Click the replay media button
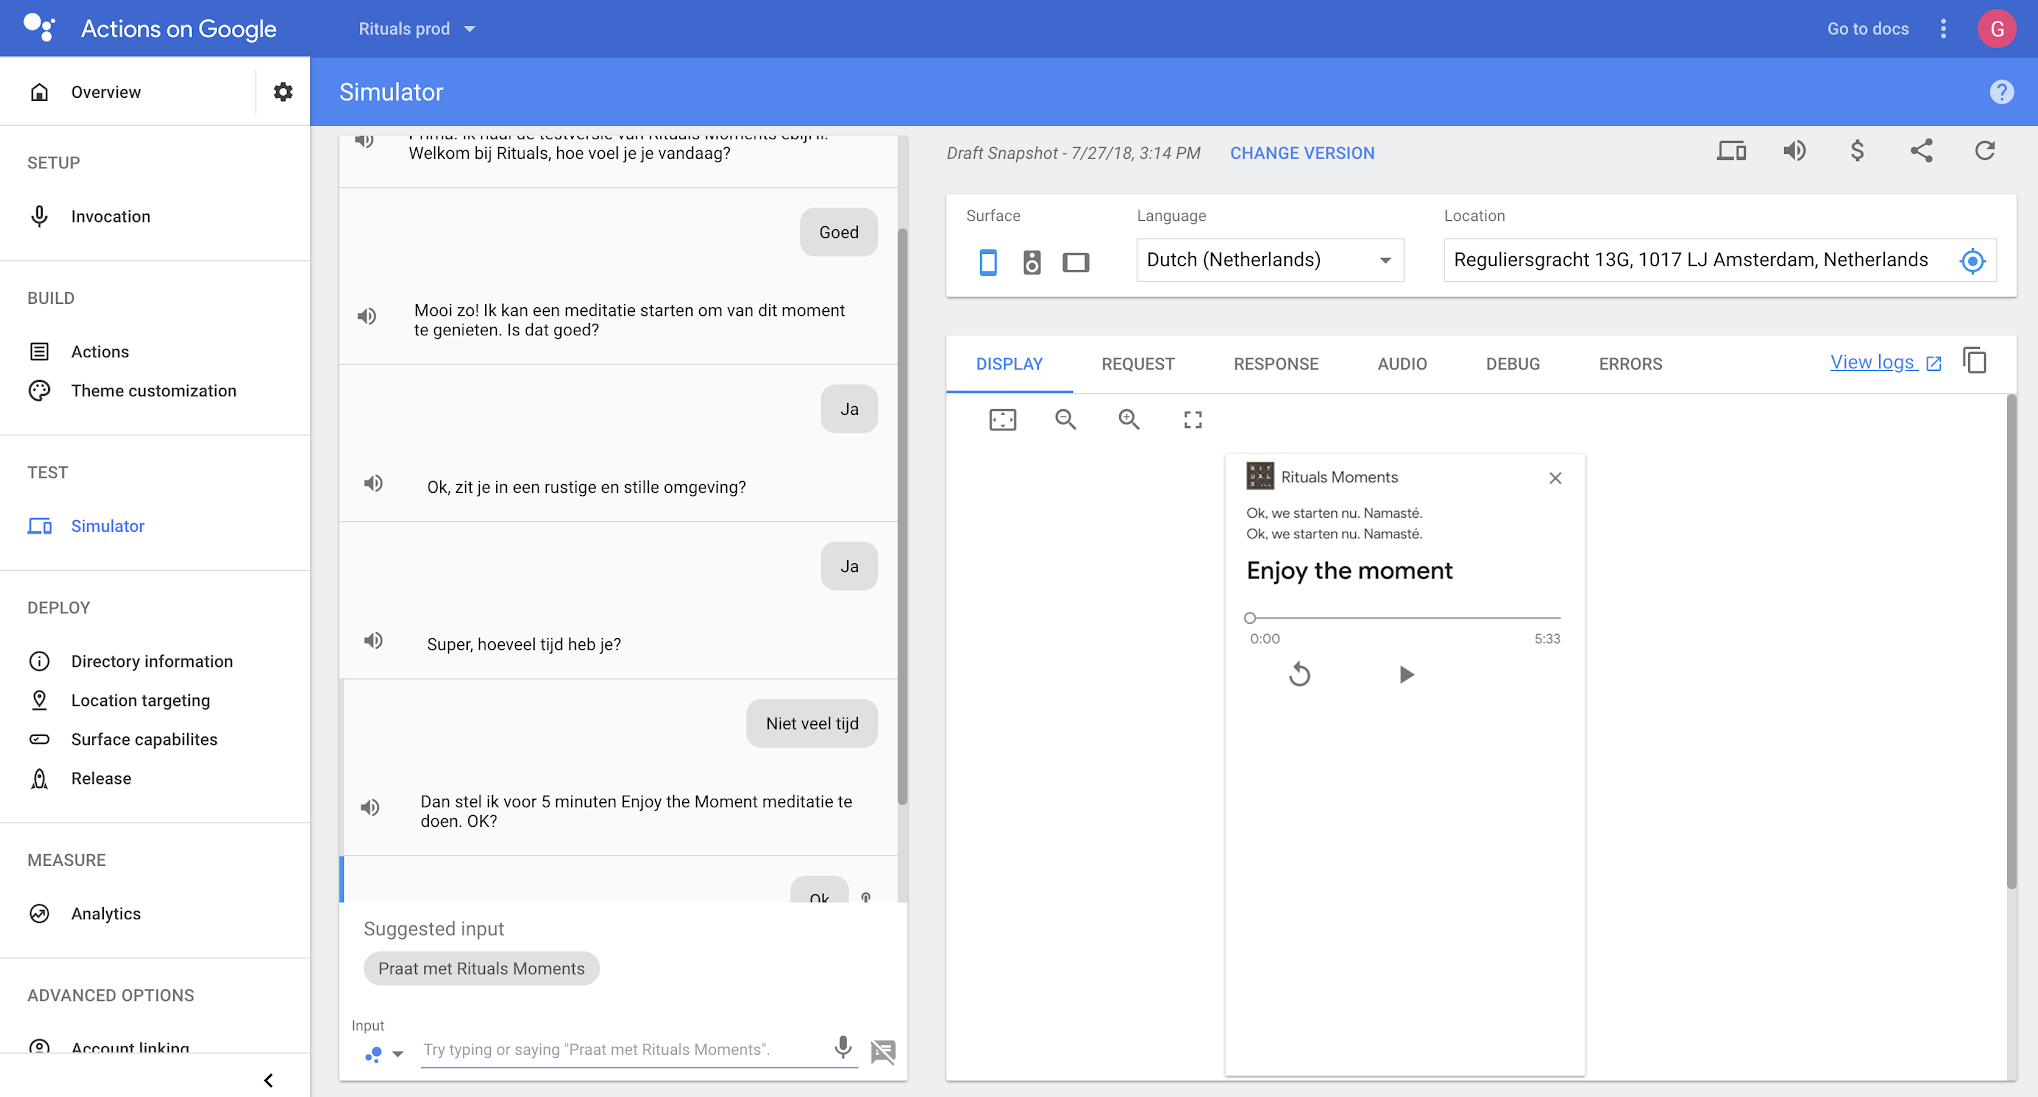The image size is (2038, 1097). click(x=1299, y=675)
